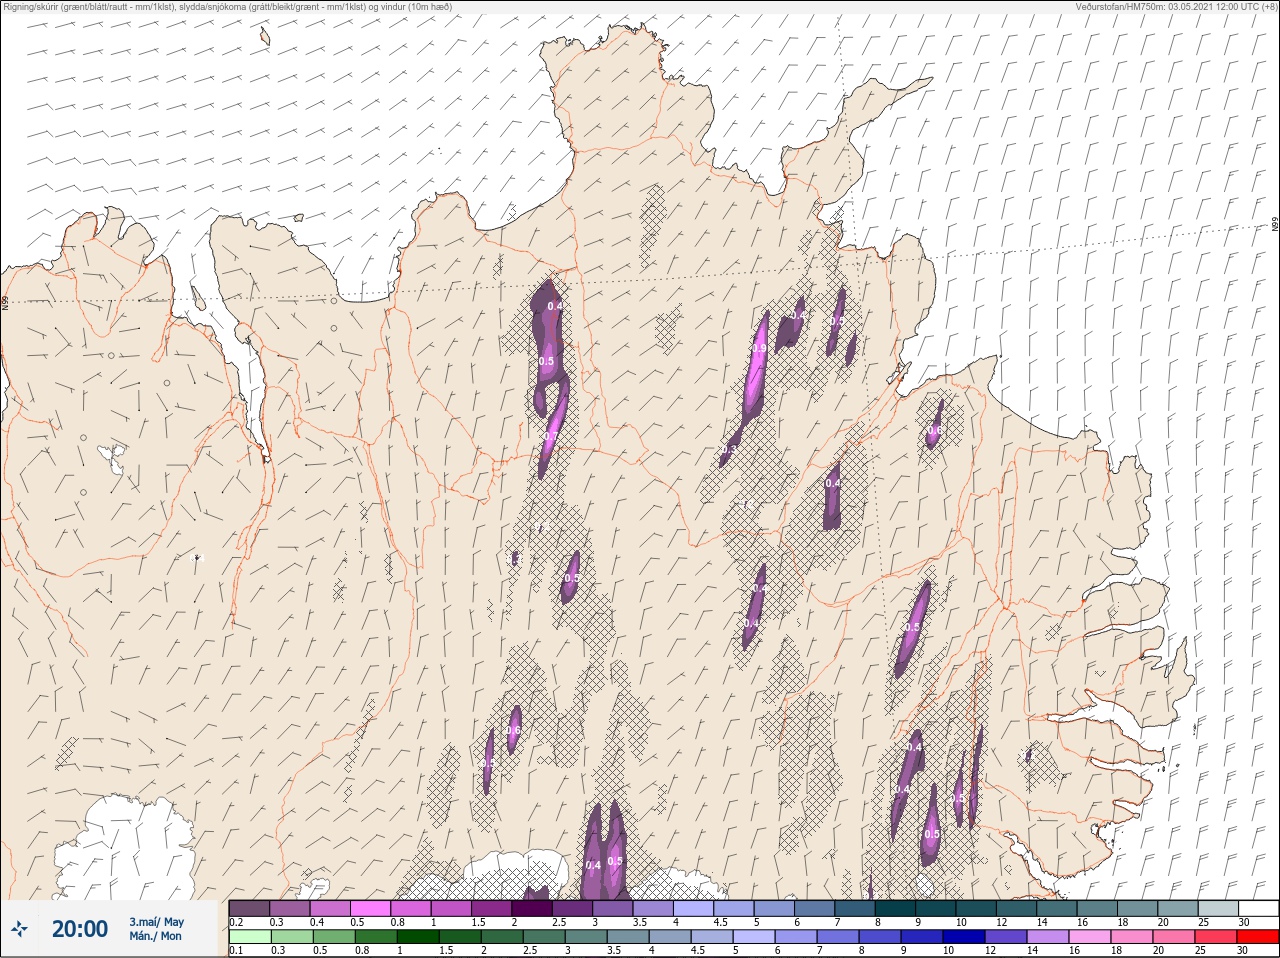Select the dull purple 0.2 swatch in the top legend row
Screen dimensions: 1280x958
[250, 908]
